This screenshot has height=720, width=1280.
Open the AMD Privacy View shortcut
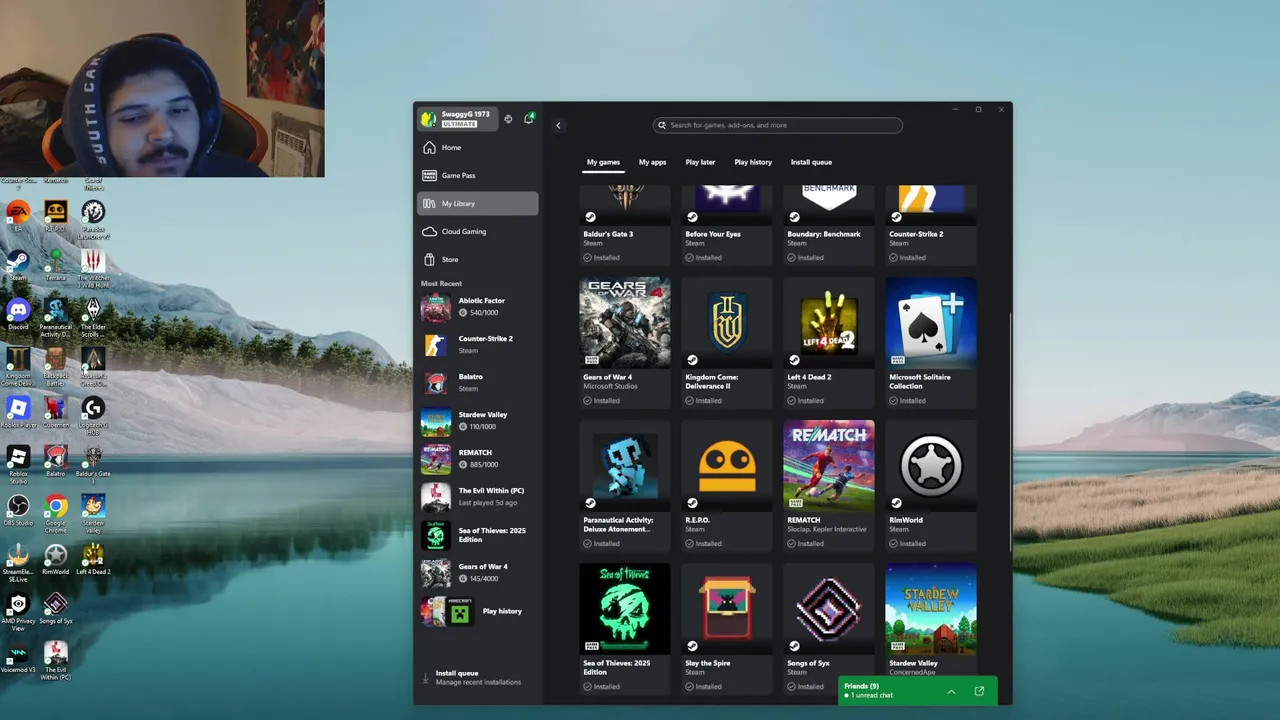(17, 612)
